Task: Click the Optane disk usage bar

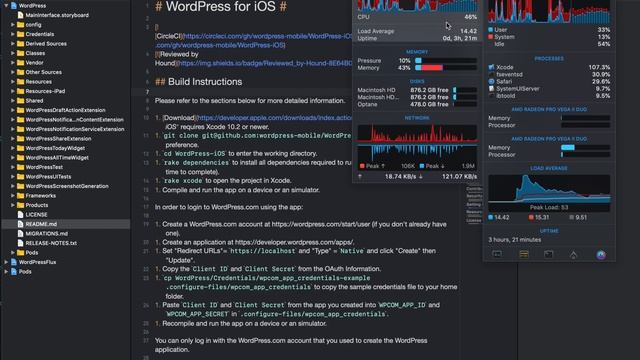Action: coord(464,104)
